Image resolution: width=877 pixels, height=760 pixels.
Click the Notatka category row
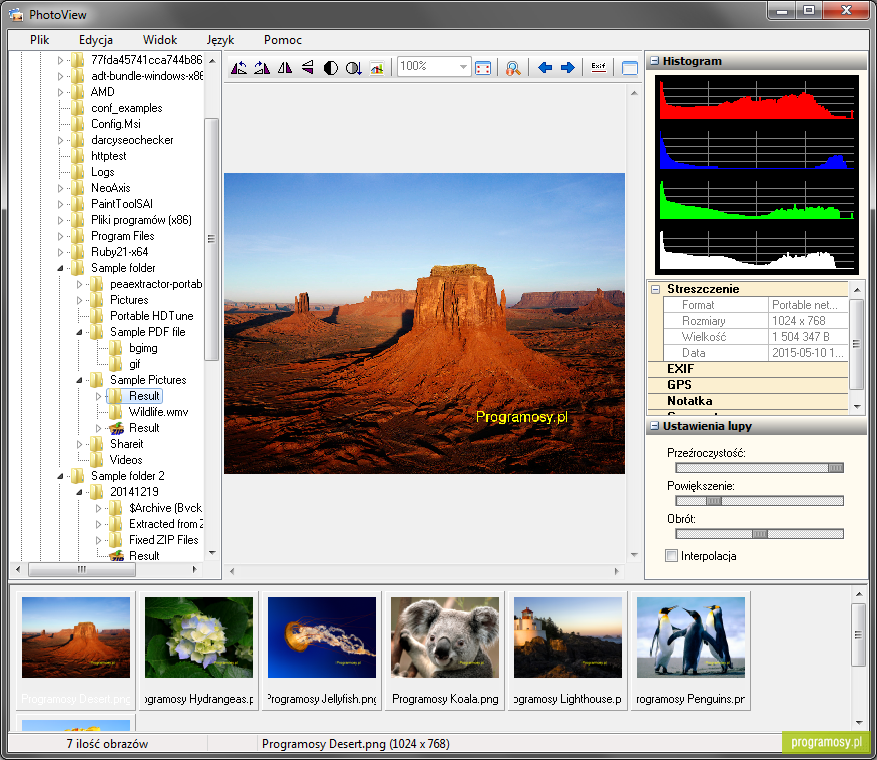pos(748,402)
